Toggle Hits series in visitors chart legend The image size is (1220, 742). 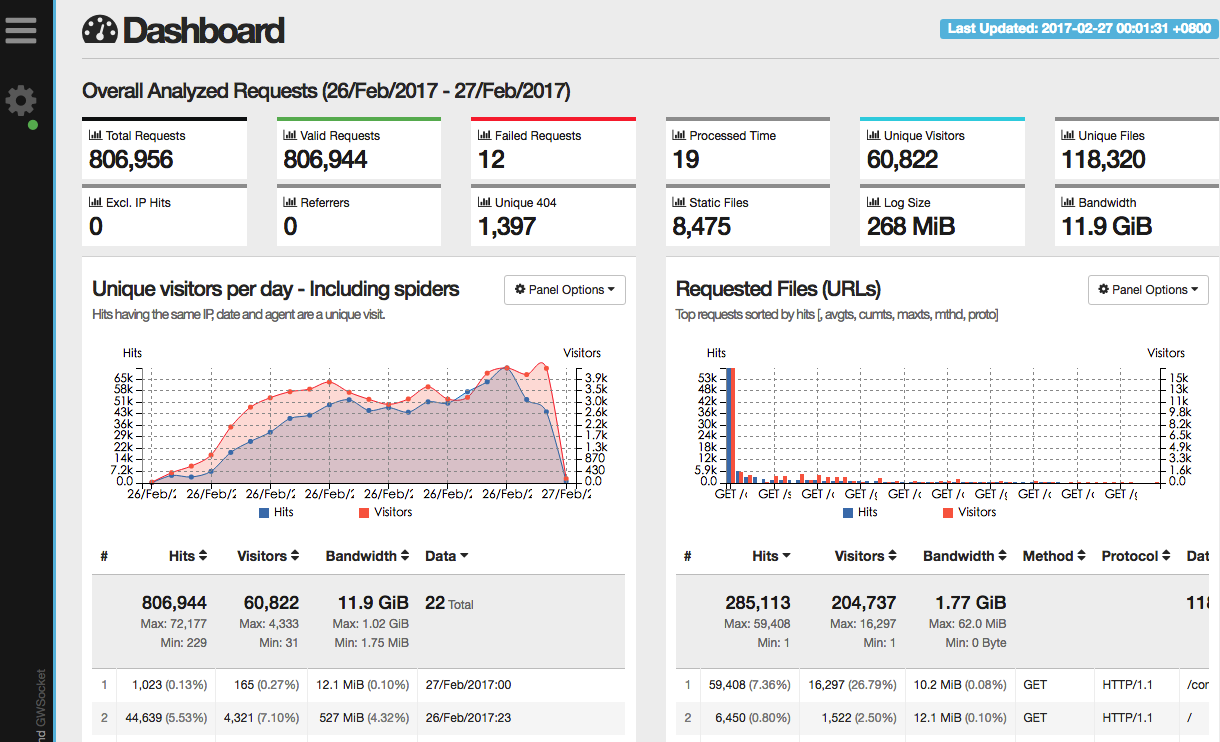[276, 512]
